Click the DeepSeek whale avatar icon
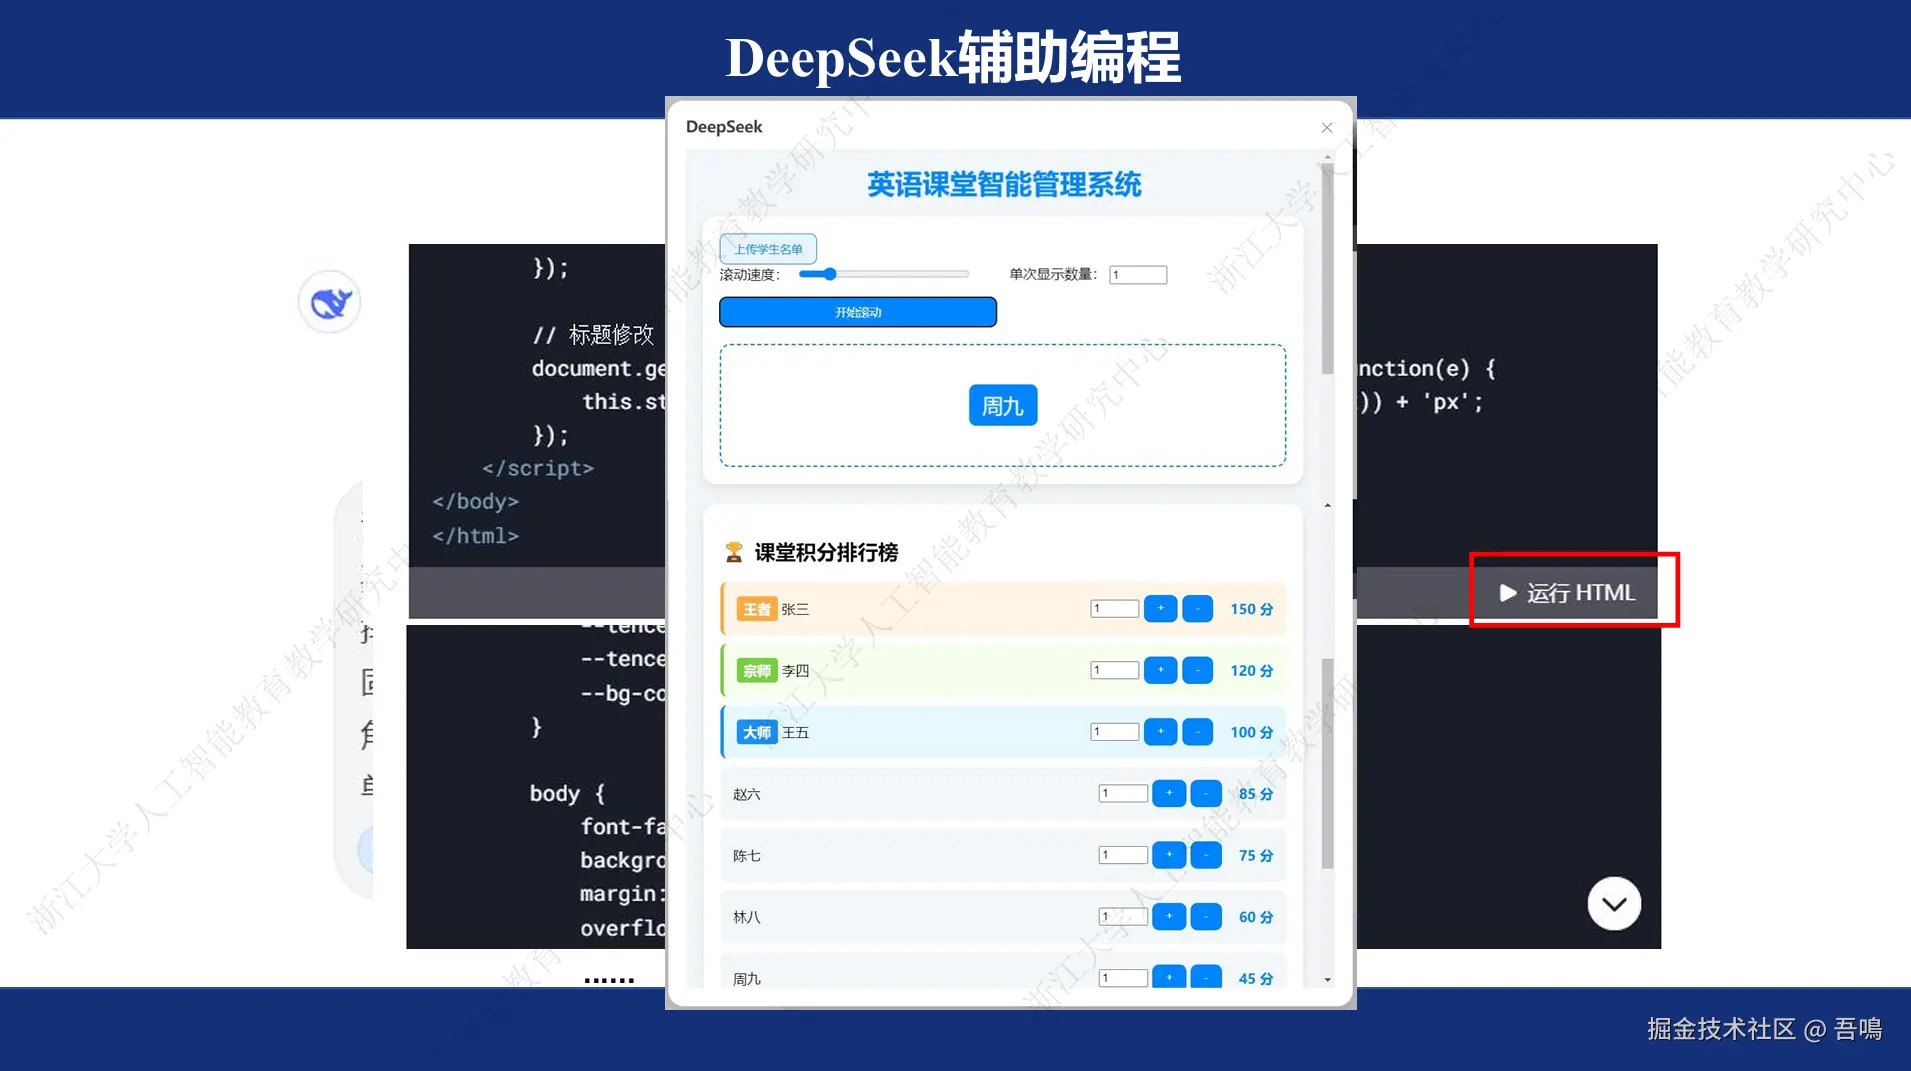This screenshot has height=1071, width=1911. click(x=330, y=302)
